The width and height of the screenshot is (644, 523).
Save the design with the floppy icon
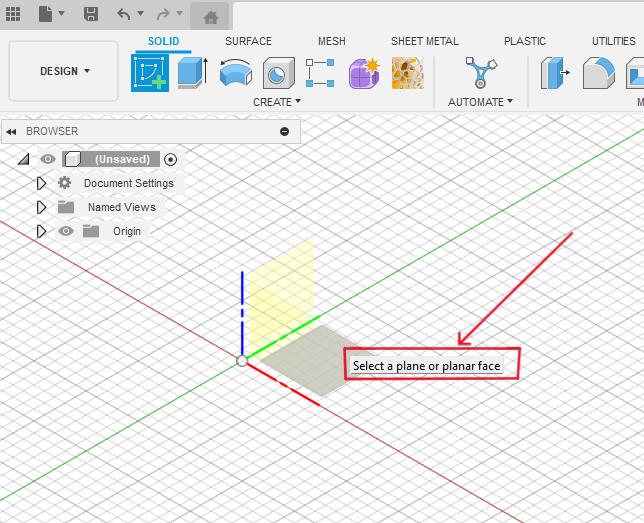pos(91,14)
